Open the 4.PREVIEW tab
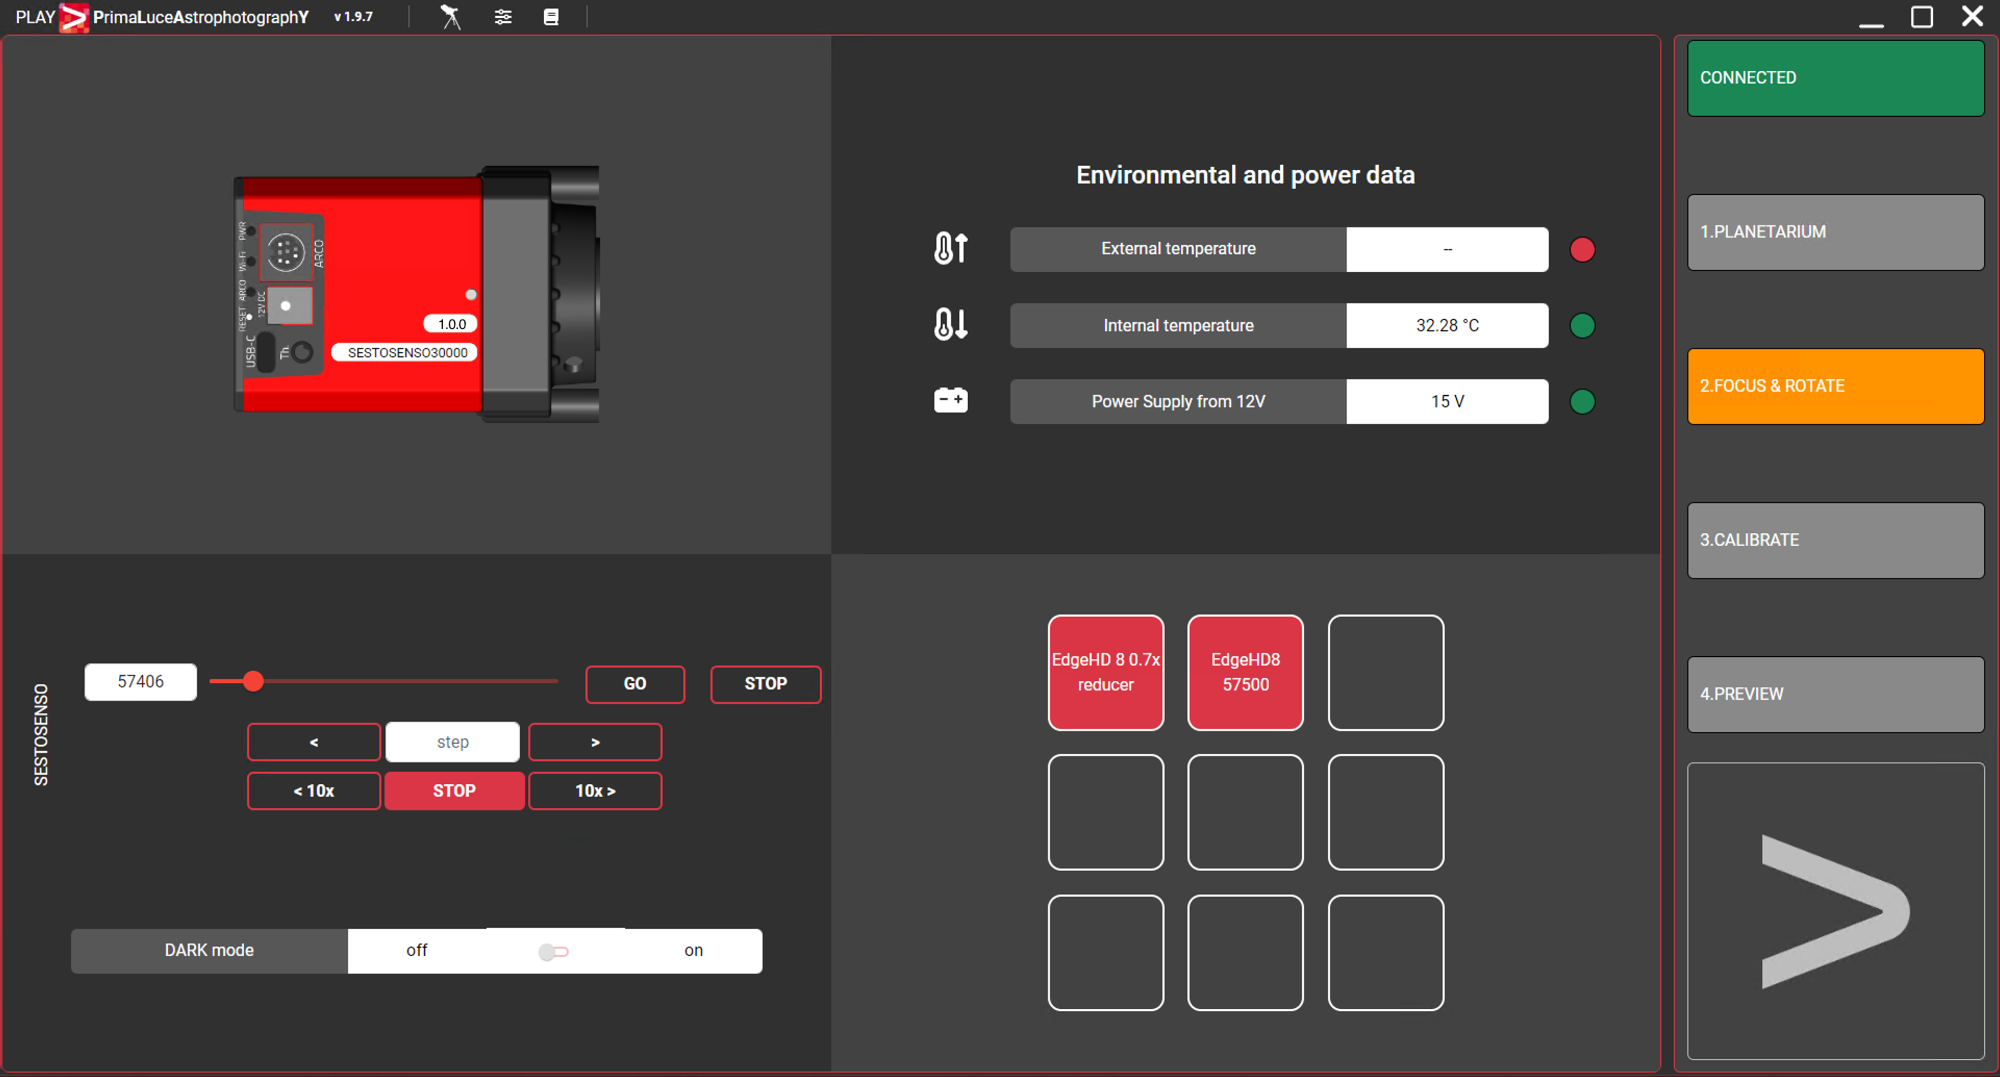Image resolution: width=2000 pixels, height=1077 pixels. (x=1835, y=694)
